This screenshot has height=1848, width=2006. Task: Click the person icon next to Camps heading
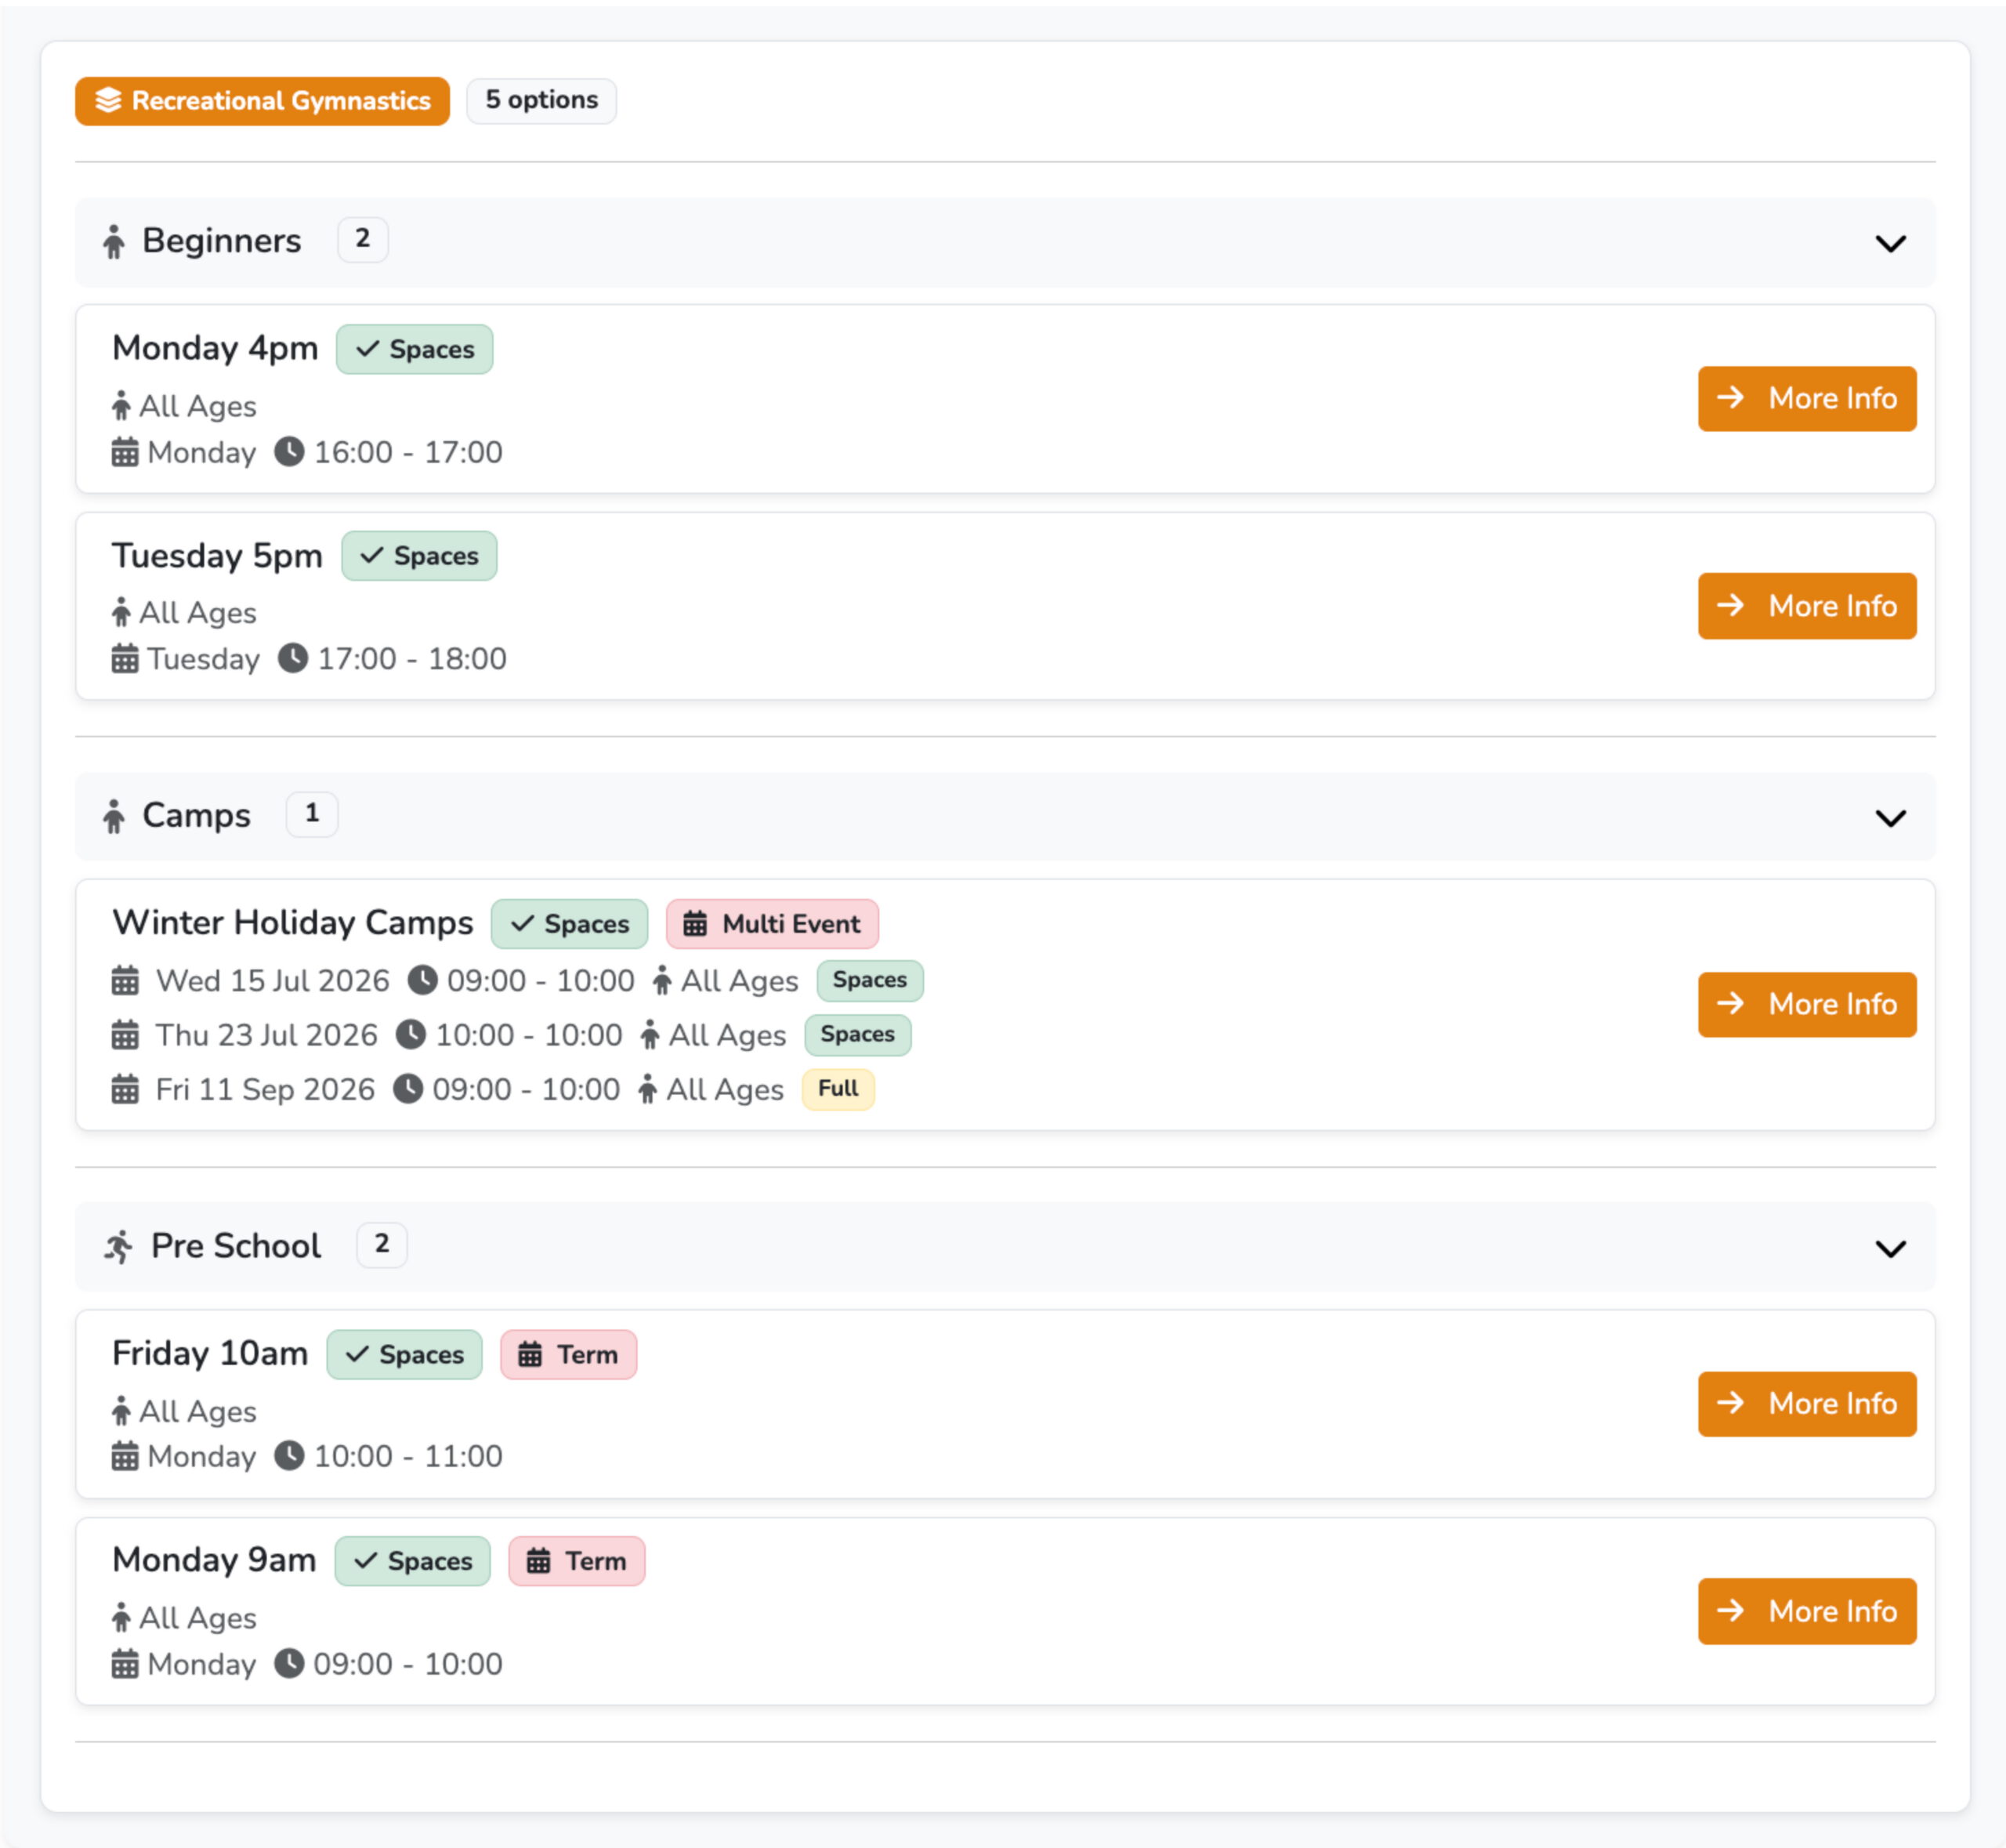[x=114, y=817]
